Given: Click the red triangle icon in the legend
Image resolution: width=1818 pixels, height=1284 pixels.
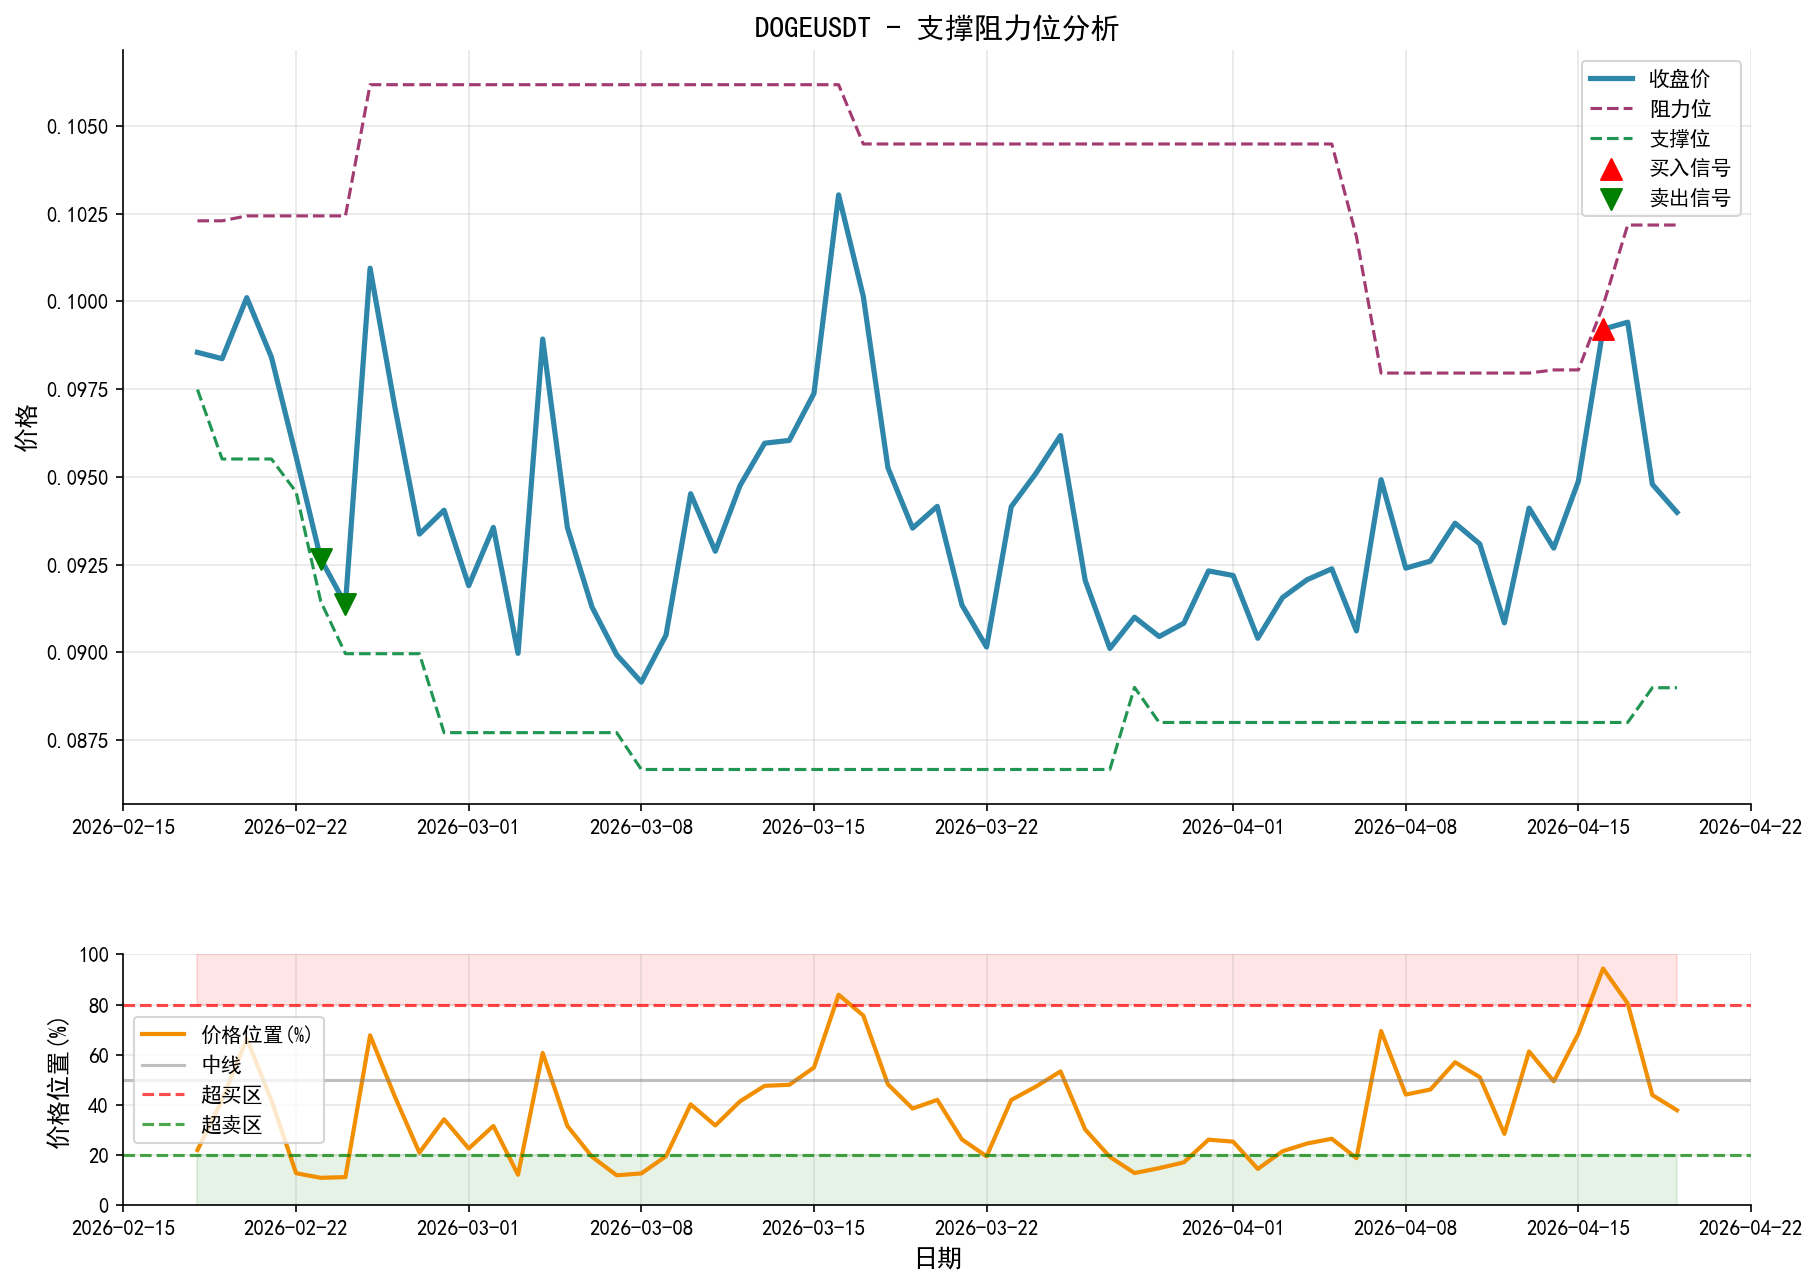Looking at the screenshot, I should pos(1611,169).
